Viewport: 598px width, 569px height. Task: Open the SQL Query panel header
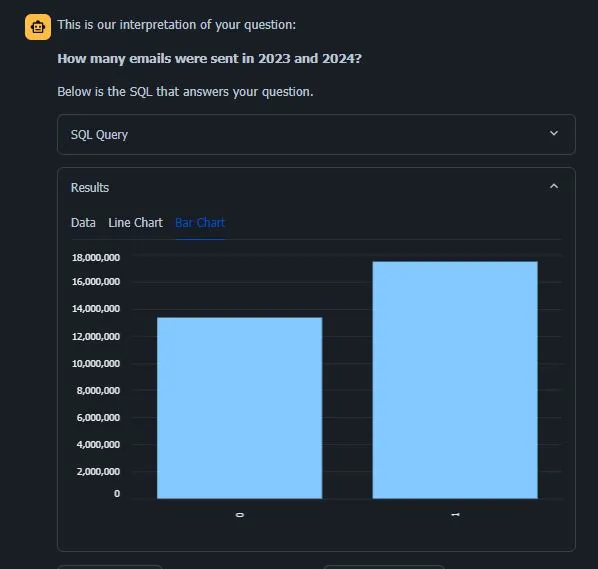click(316, 134)
